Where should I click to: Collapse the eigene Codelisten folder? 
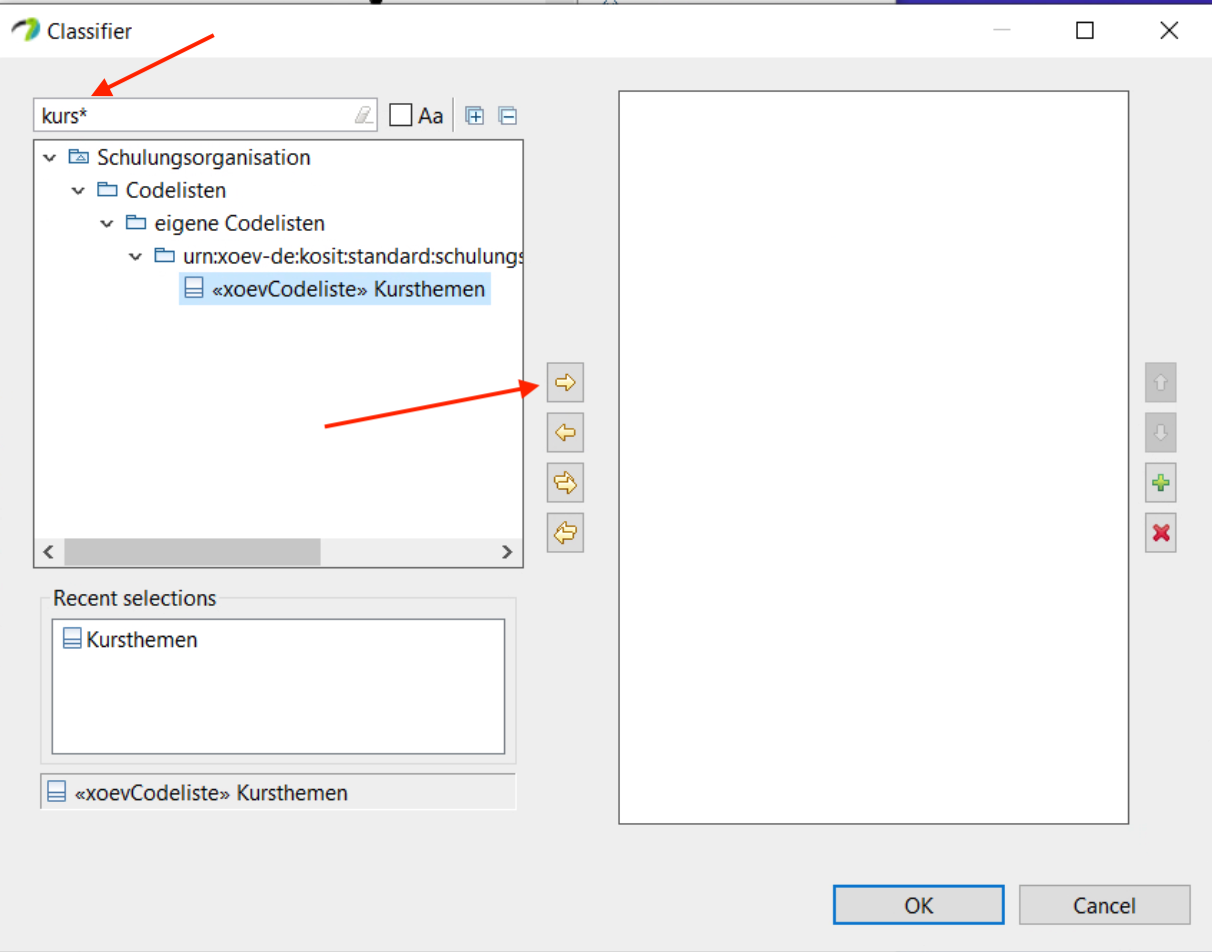pyautogui.click(x=106, y=223)
